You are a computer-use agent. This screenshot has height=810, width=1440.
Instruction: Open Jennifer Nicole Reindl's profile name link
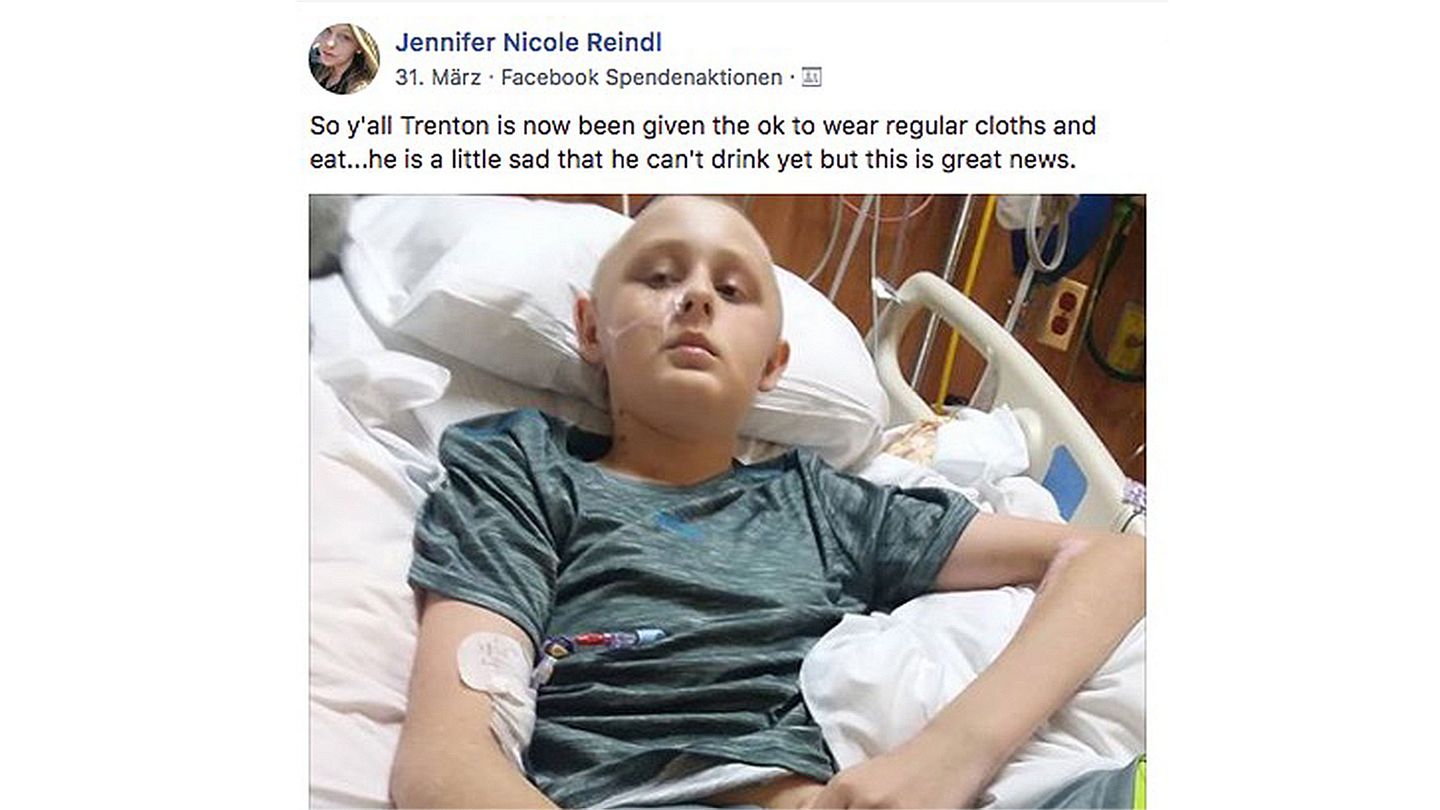coord(528,43)
